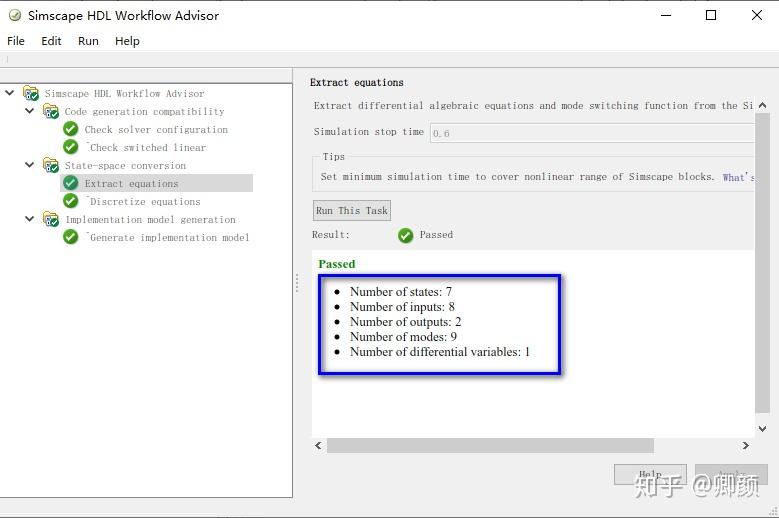Viewport: 779px width, 518px height.
Task: Click the Simulation stop time field
Action: (592, 133)
